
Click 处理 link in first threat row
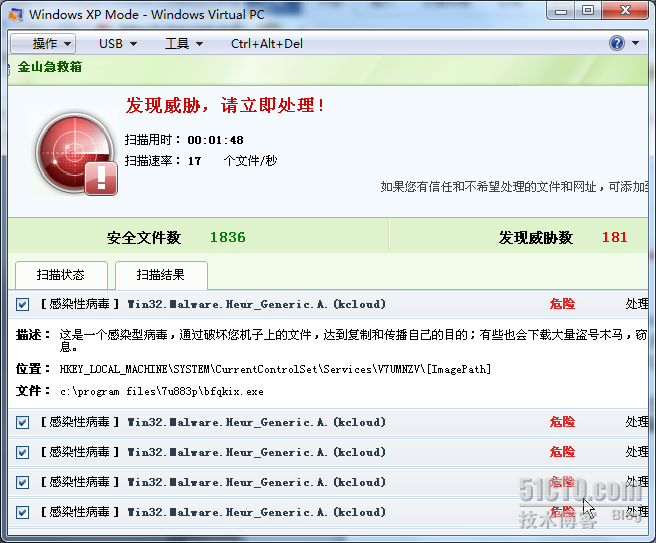tap(636, 304)
